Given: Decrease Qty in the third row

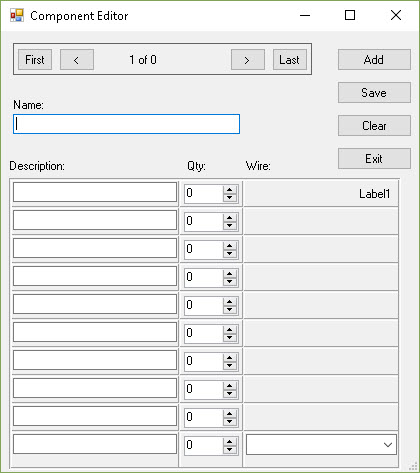Looking at the screenshot, I should tap(229, 253).
